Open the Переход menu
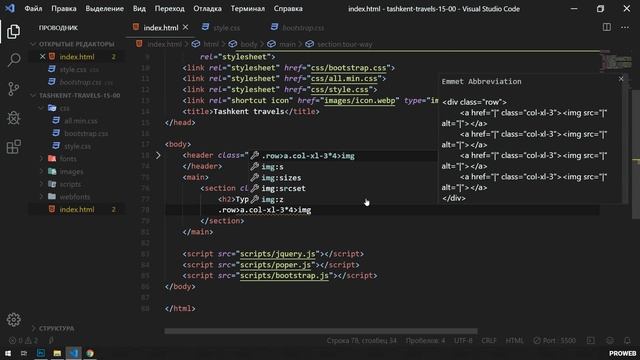 click(169, 9)
